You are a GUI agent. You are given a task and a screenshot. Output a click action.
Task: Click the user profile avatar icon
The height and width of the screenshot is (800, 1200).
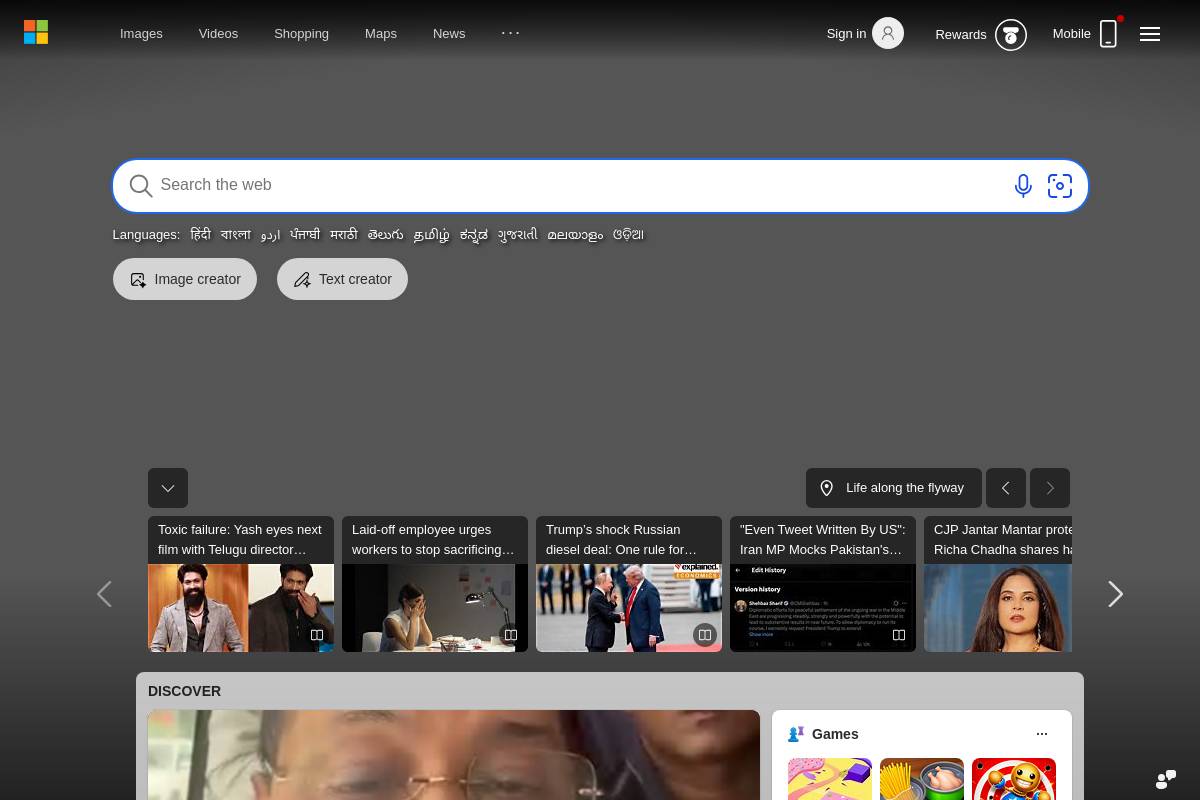click(888, 33)
